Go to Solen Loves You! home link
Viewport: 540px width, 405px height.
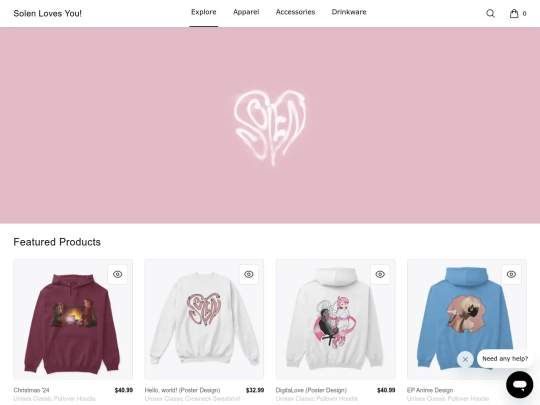coord(48,13)
